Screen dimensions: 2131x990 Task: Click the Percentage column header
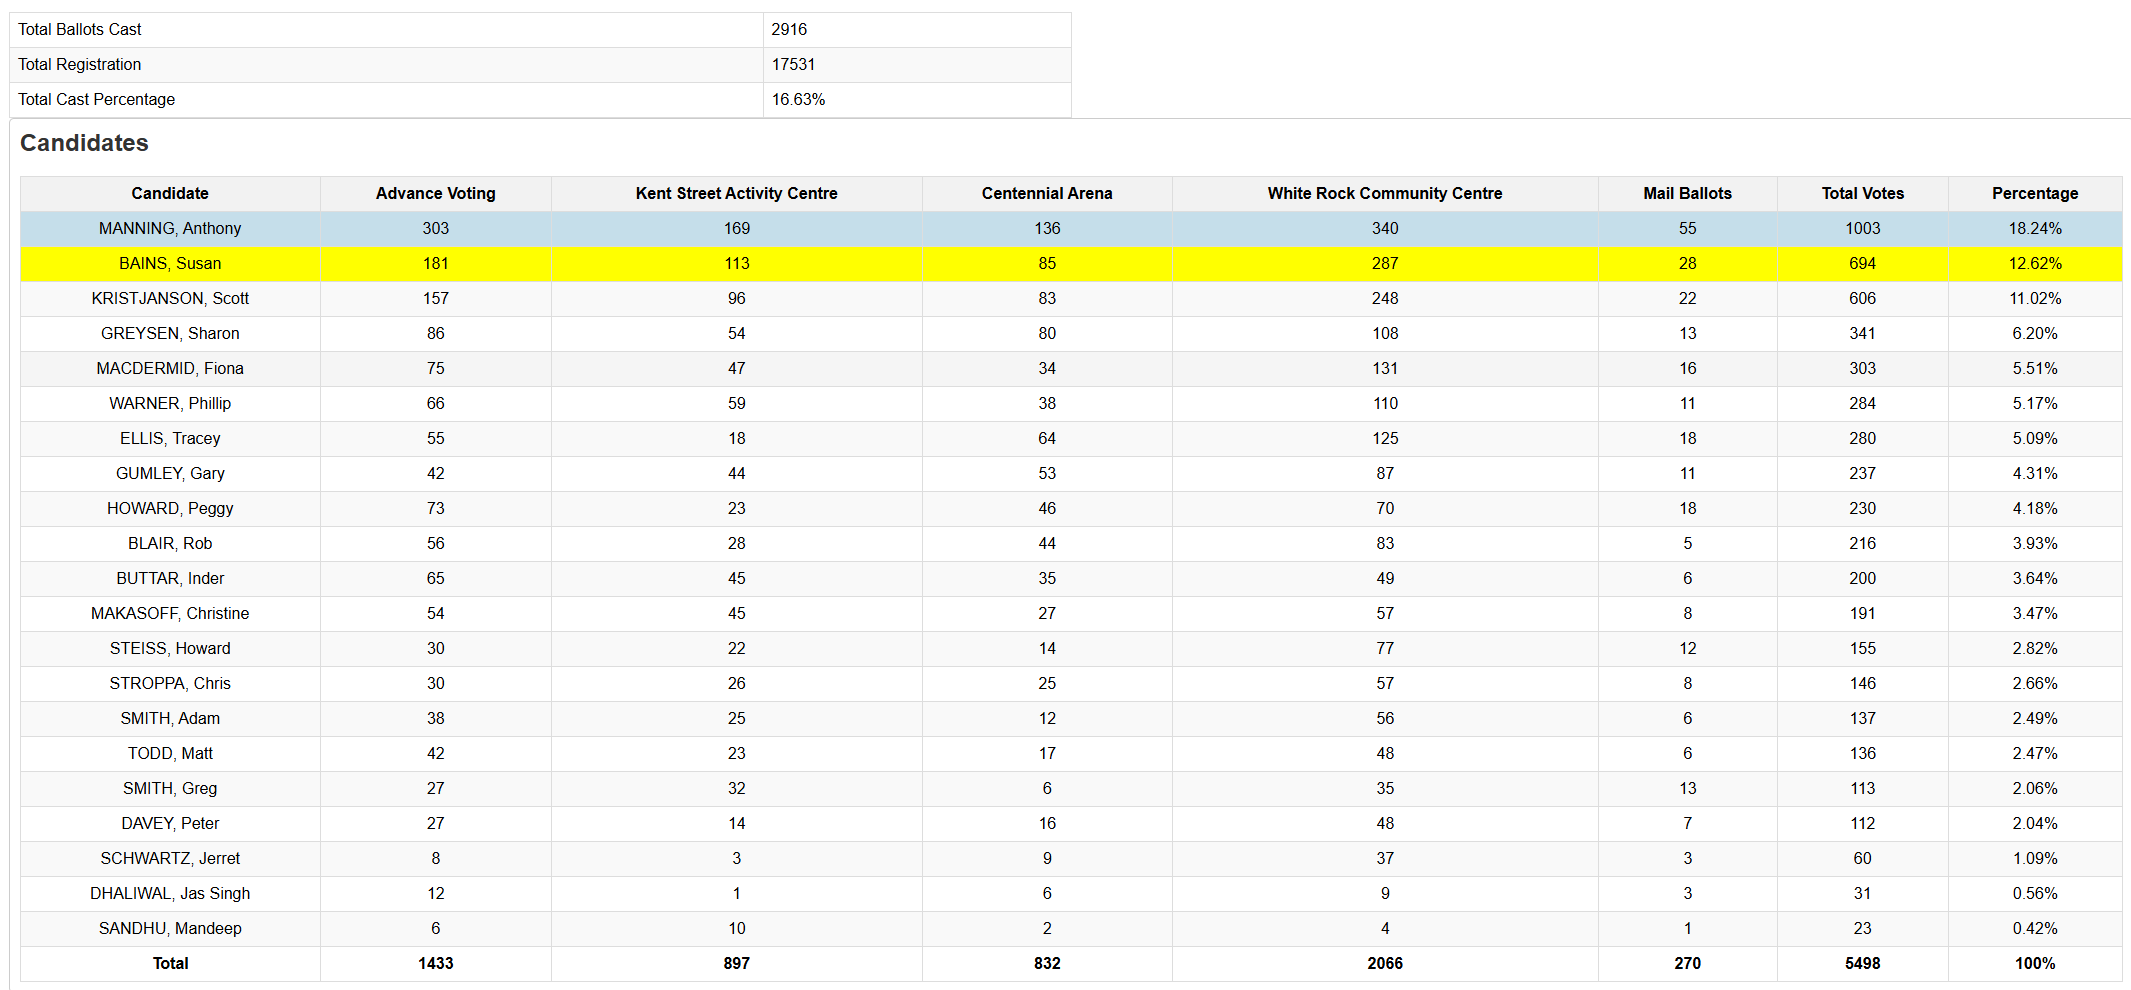pyautogui.click(x=2034, y=193)
